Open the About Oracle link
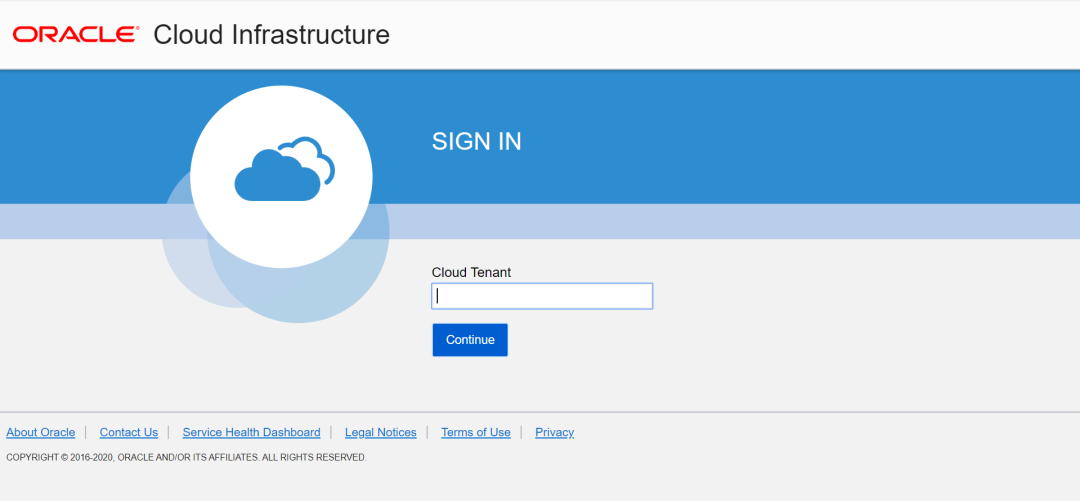The width and height of the screenshot is (1080, 501). [x=41, y=432]
